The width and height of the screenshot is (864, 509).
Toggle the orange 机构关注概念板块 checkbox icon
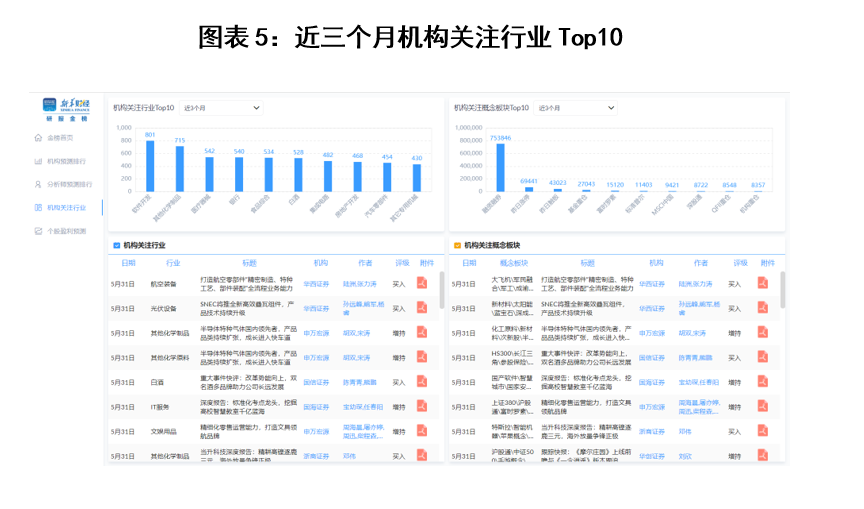tap(457, 245)
